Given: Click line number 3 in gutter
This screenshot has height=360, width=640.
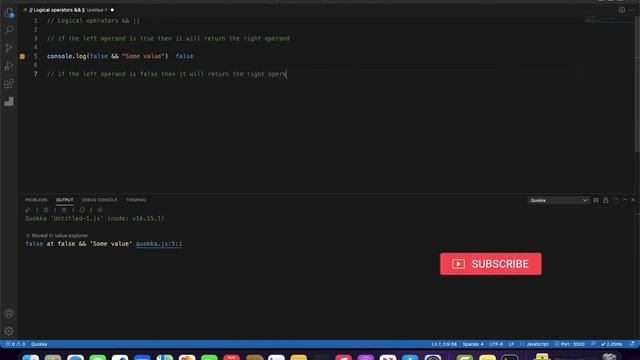Looking at the screenshot, I should coord(36,38).
